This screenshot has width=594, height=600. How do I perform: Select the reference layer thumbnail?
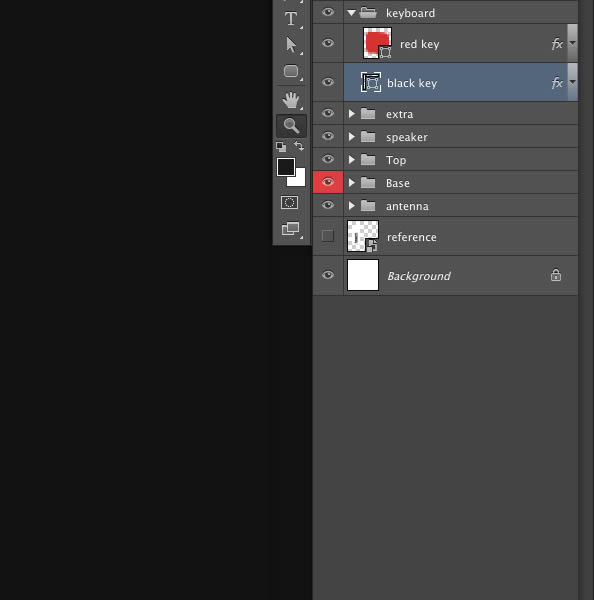[x=363, y=236]
